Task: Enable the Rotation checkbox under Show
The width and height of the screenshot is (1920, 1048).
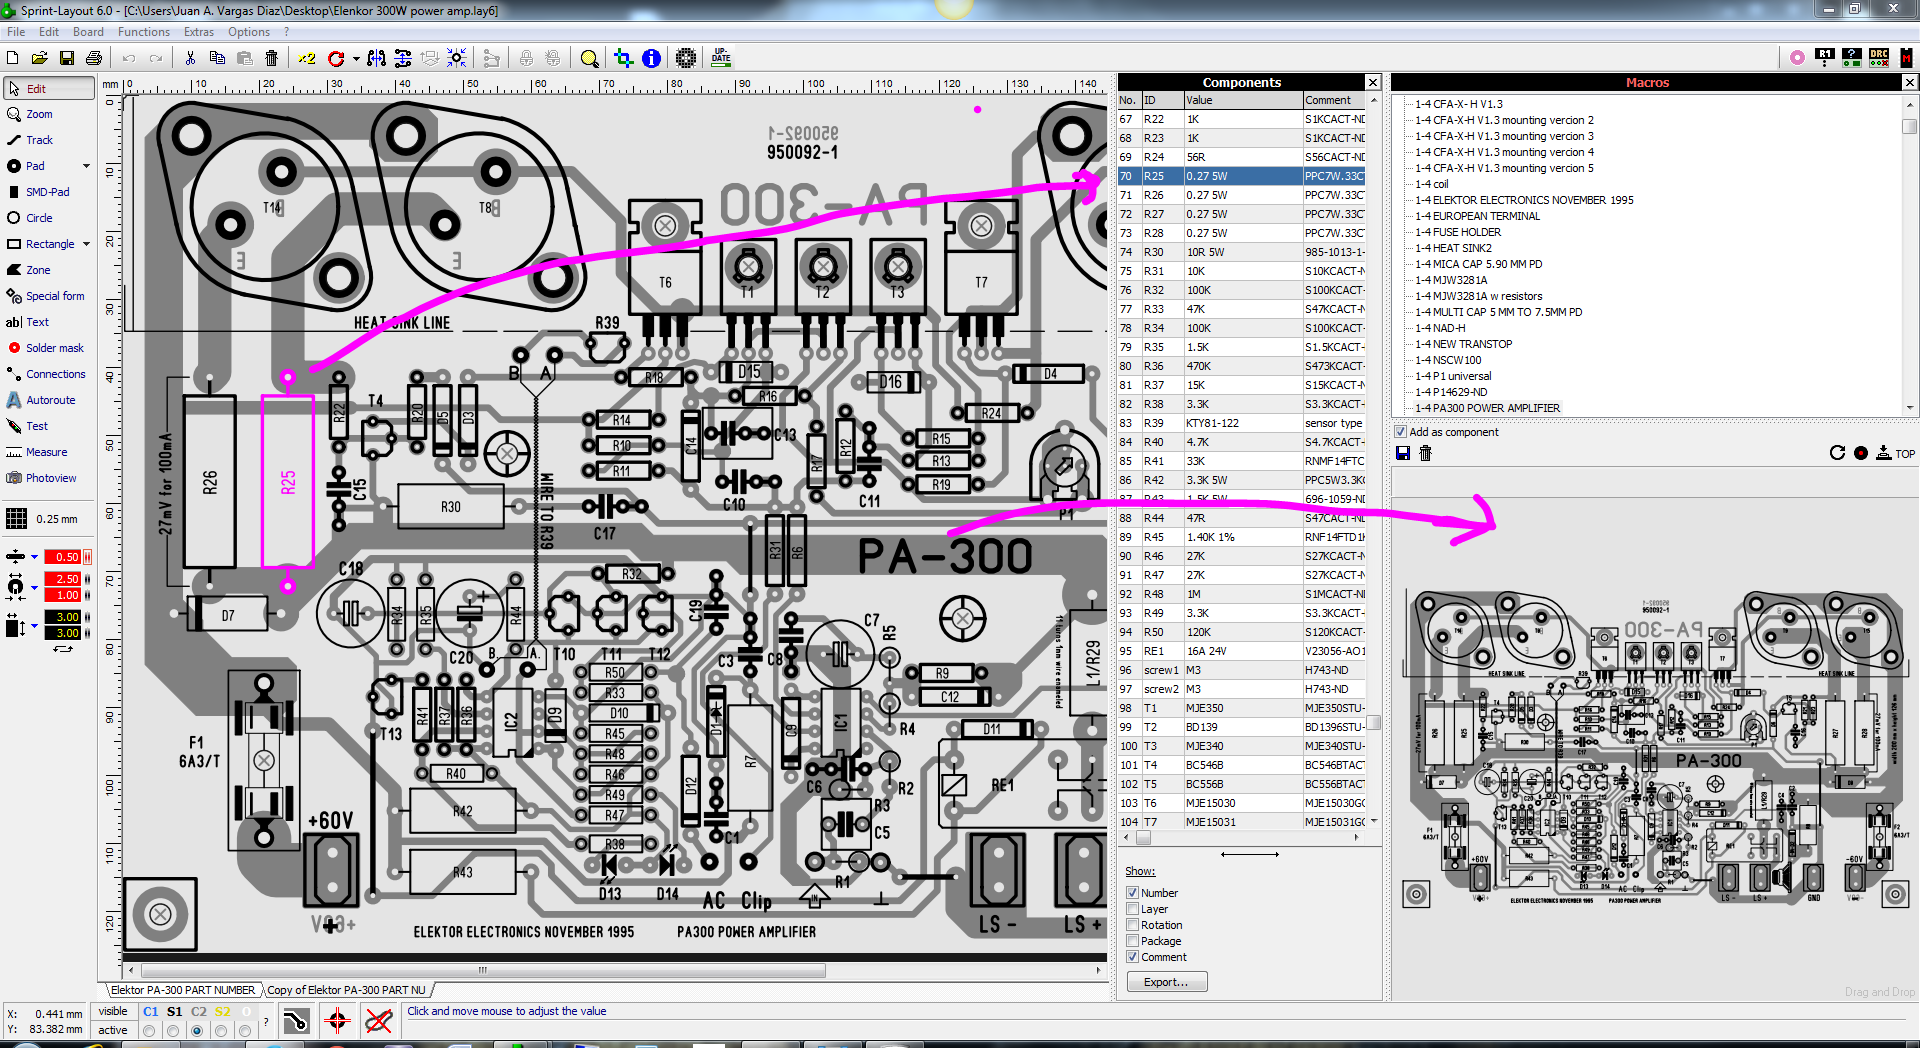Action: 1133,925
